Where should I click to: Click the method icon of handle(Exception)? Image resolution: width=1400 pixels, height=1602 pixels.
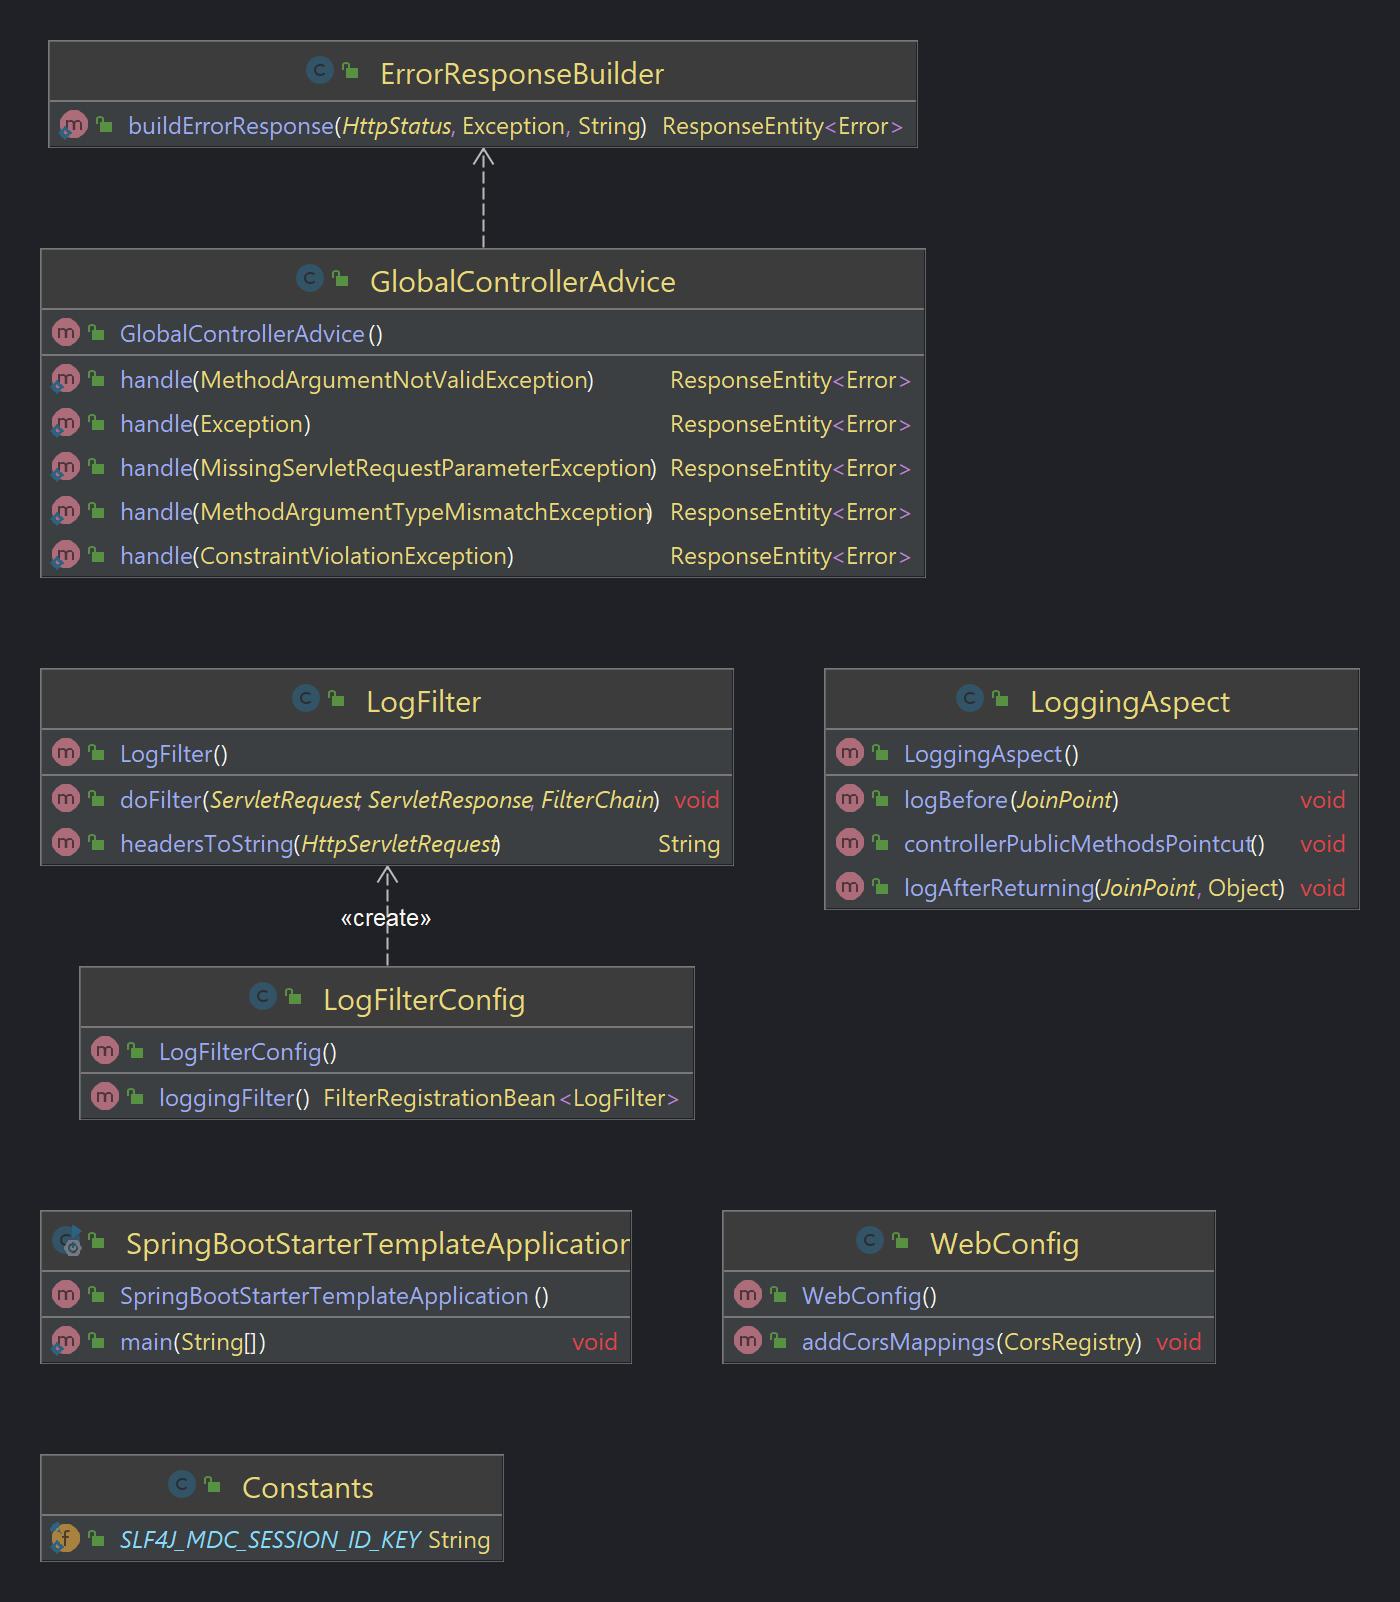pyautogui.click(x=65, y=424)
